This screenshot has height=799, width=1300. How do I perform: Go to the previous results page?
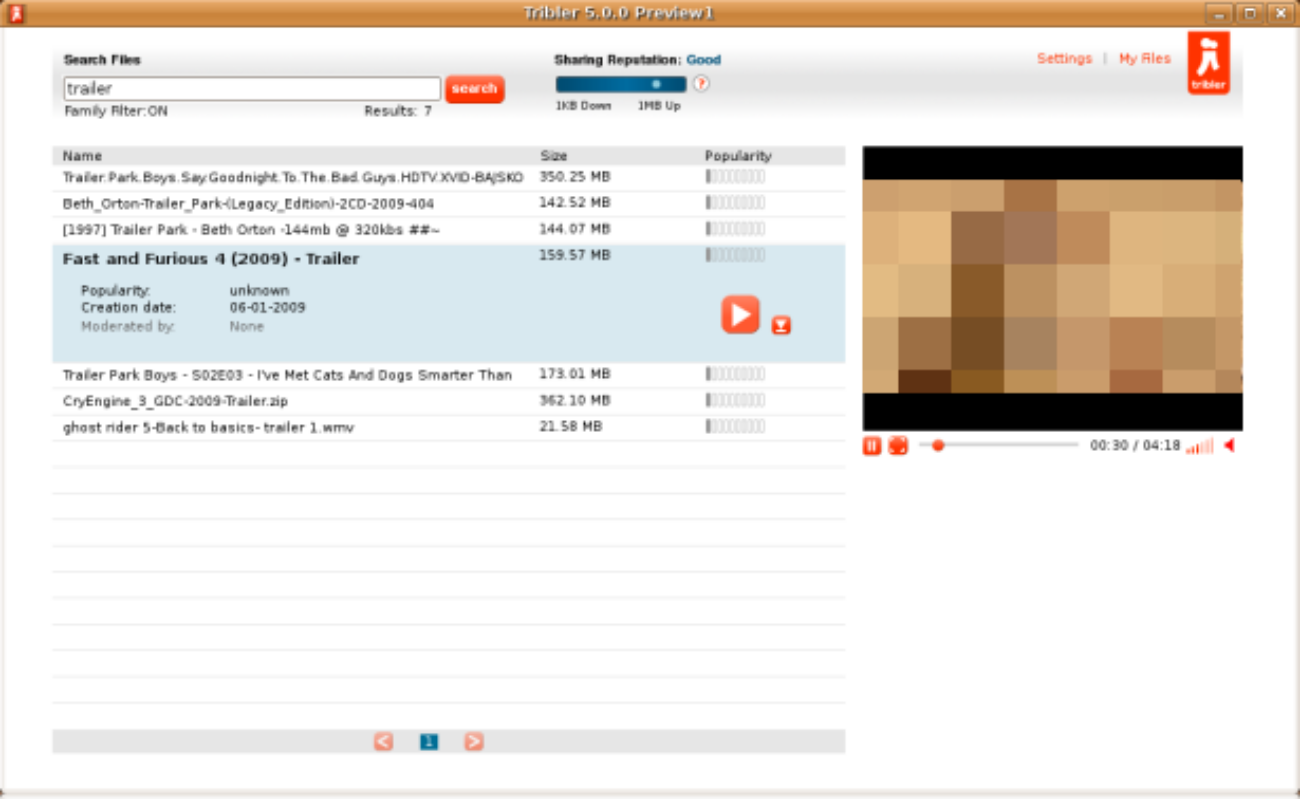point(384,742)
